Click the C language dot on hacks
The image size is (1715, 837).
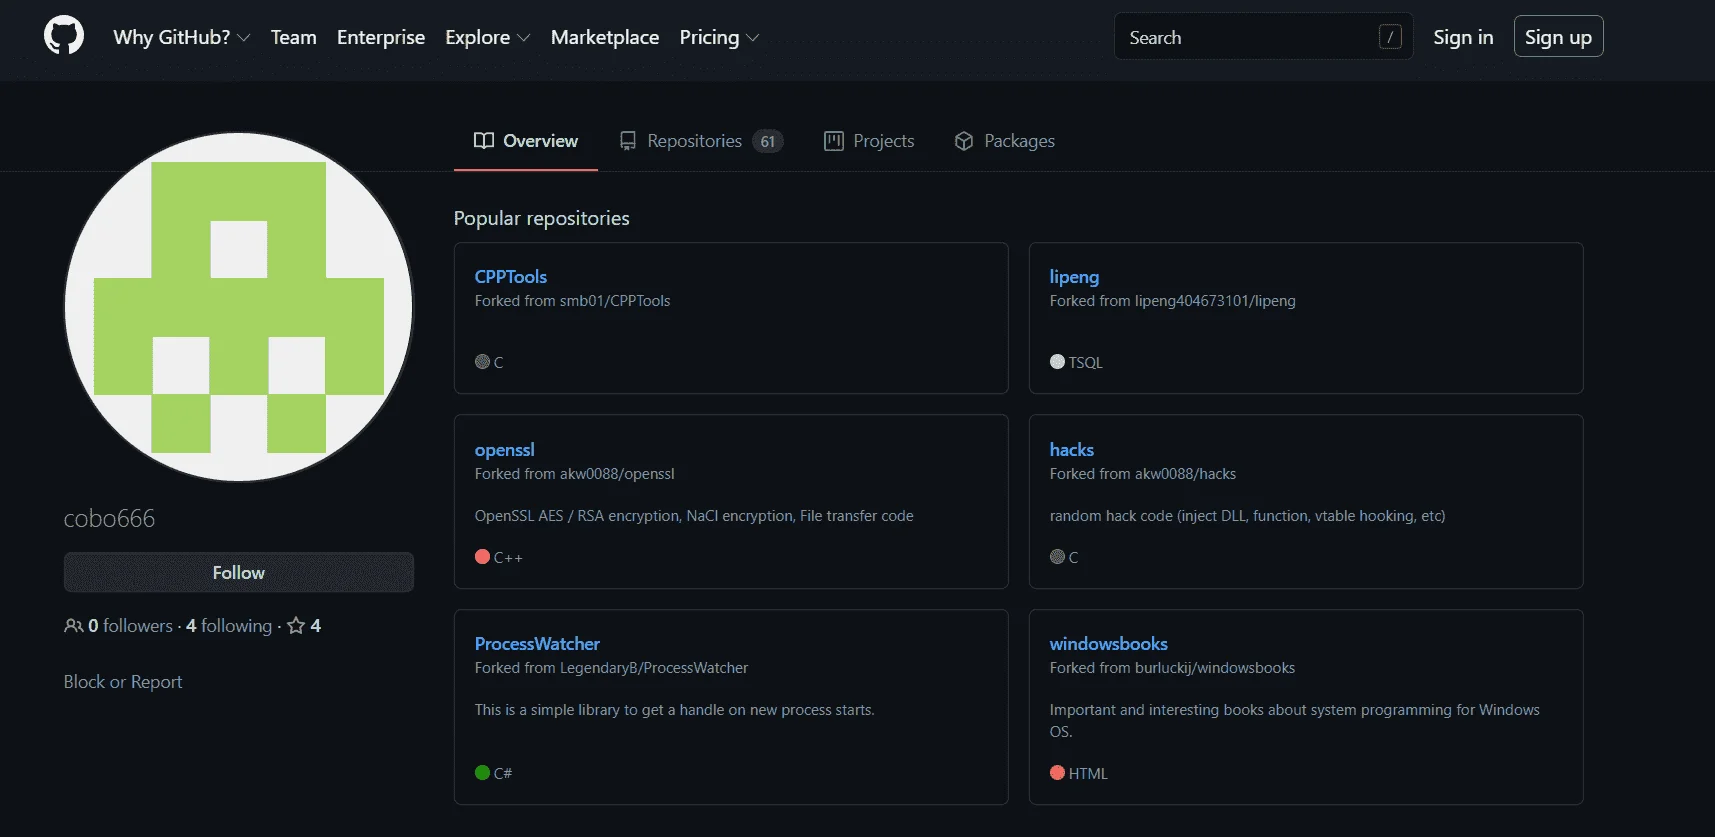[1057, 557]
